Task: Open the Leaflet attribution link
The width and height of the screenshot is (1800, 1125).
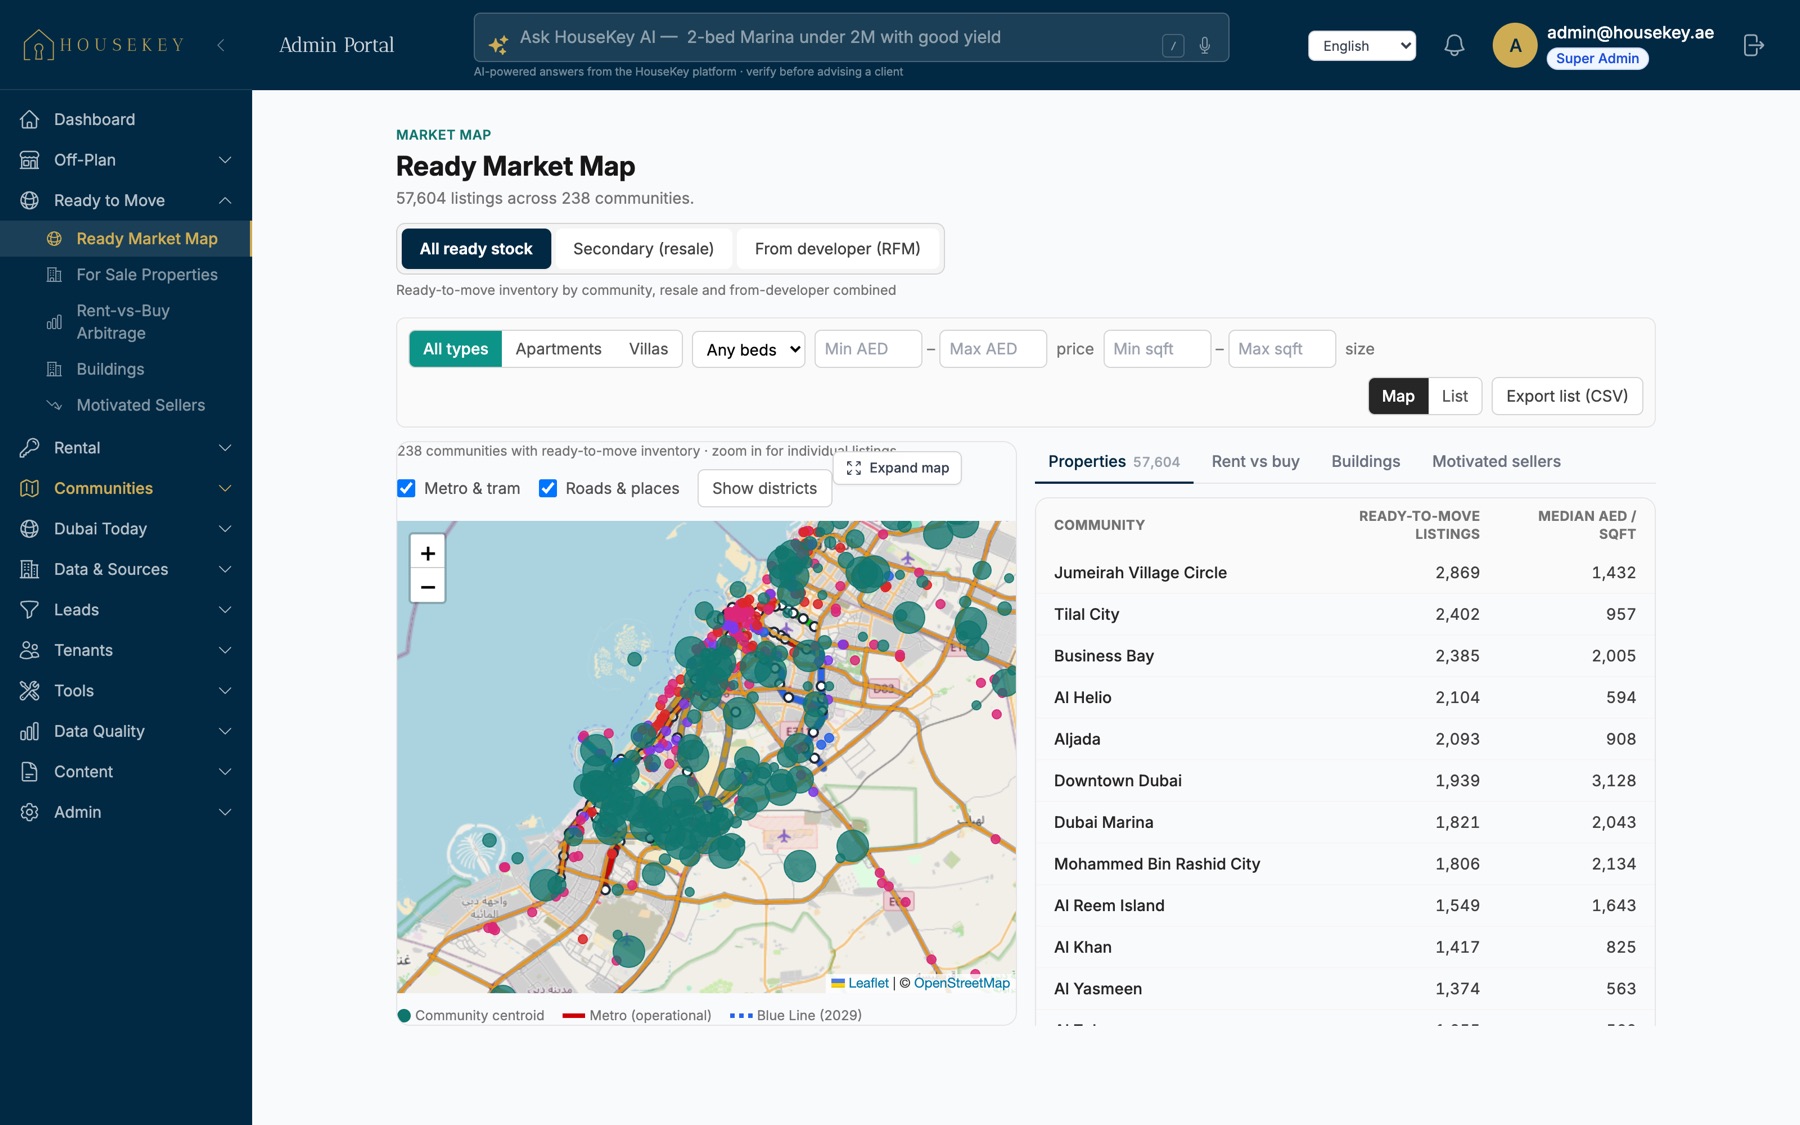Action: coord(868,983)
